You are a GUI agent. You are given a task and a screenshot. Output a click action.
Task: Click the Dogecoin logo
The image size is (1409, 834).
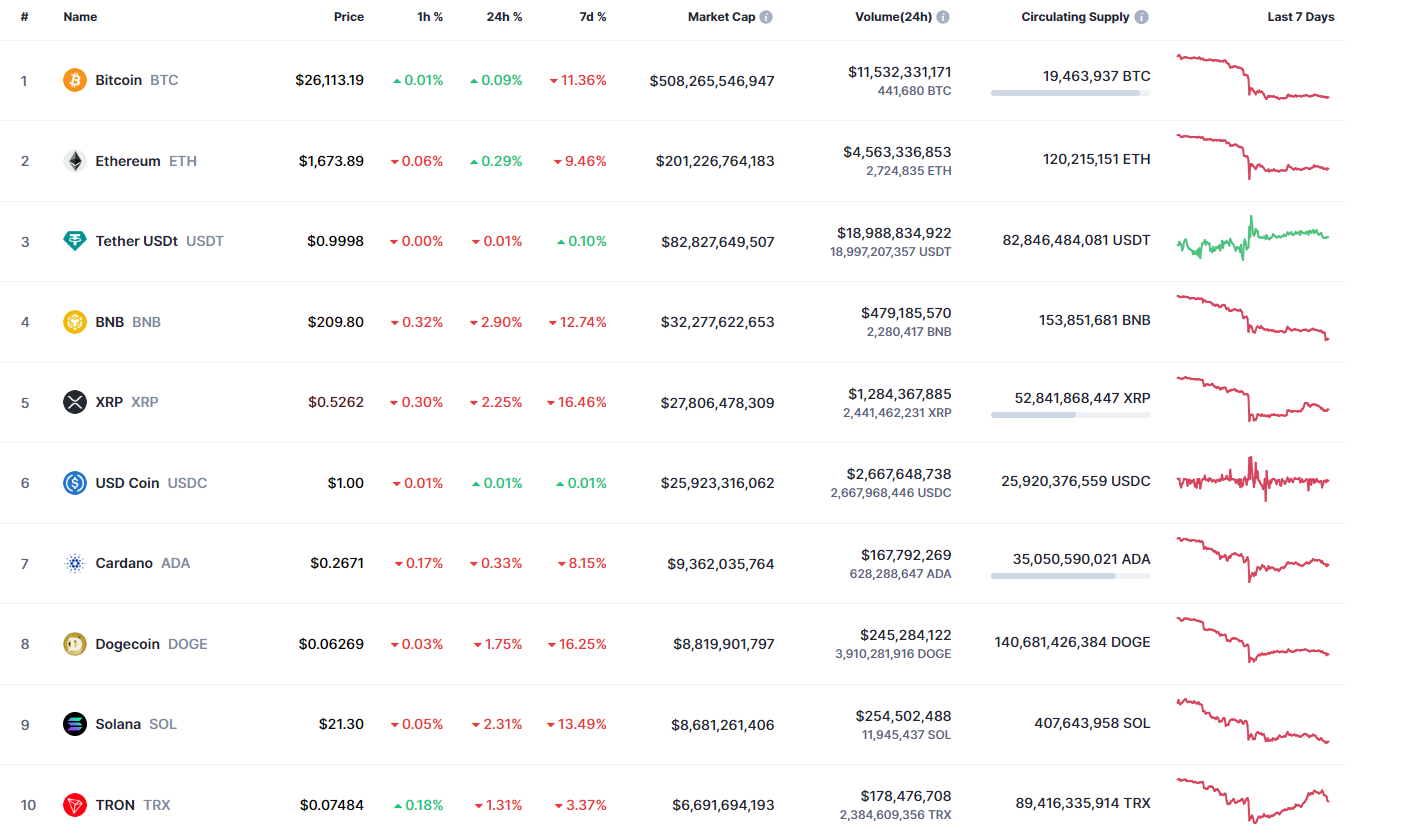coord(74,644)
